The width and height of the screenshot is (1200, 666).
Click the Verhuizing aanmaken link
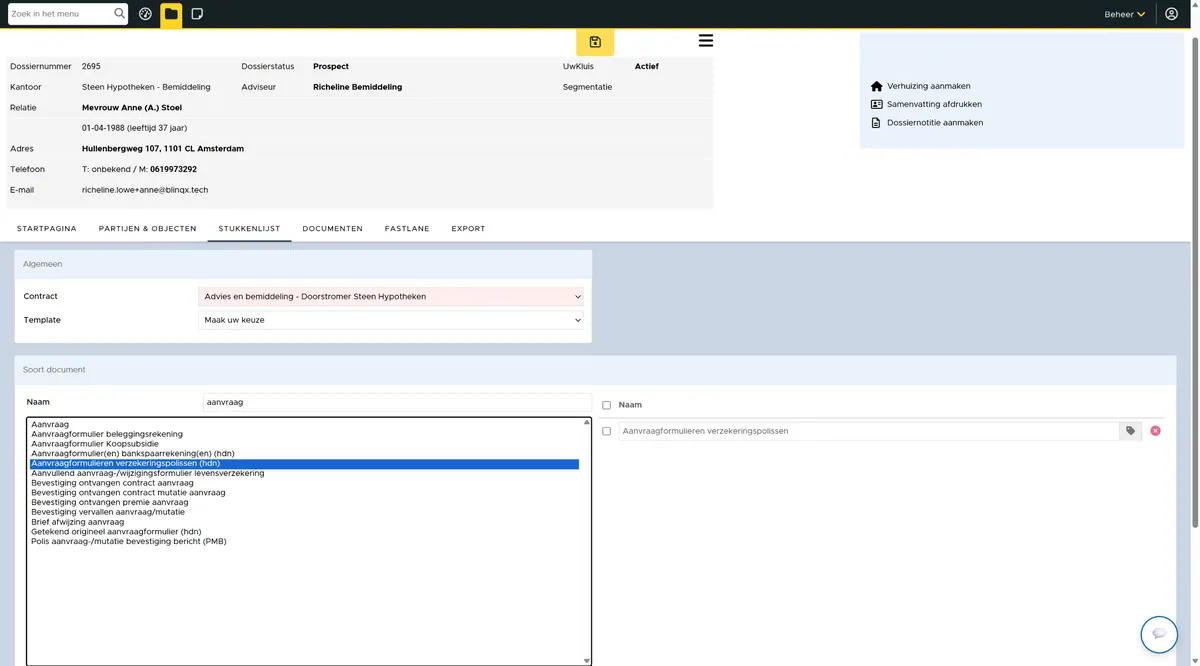[x=929, y=86]
